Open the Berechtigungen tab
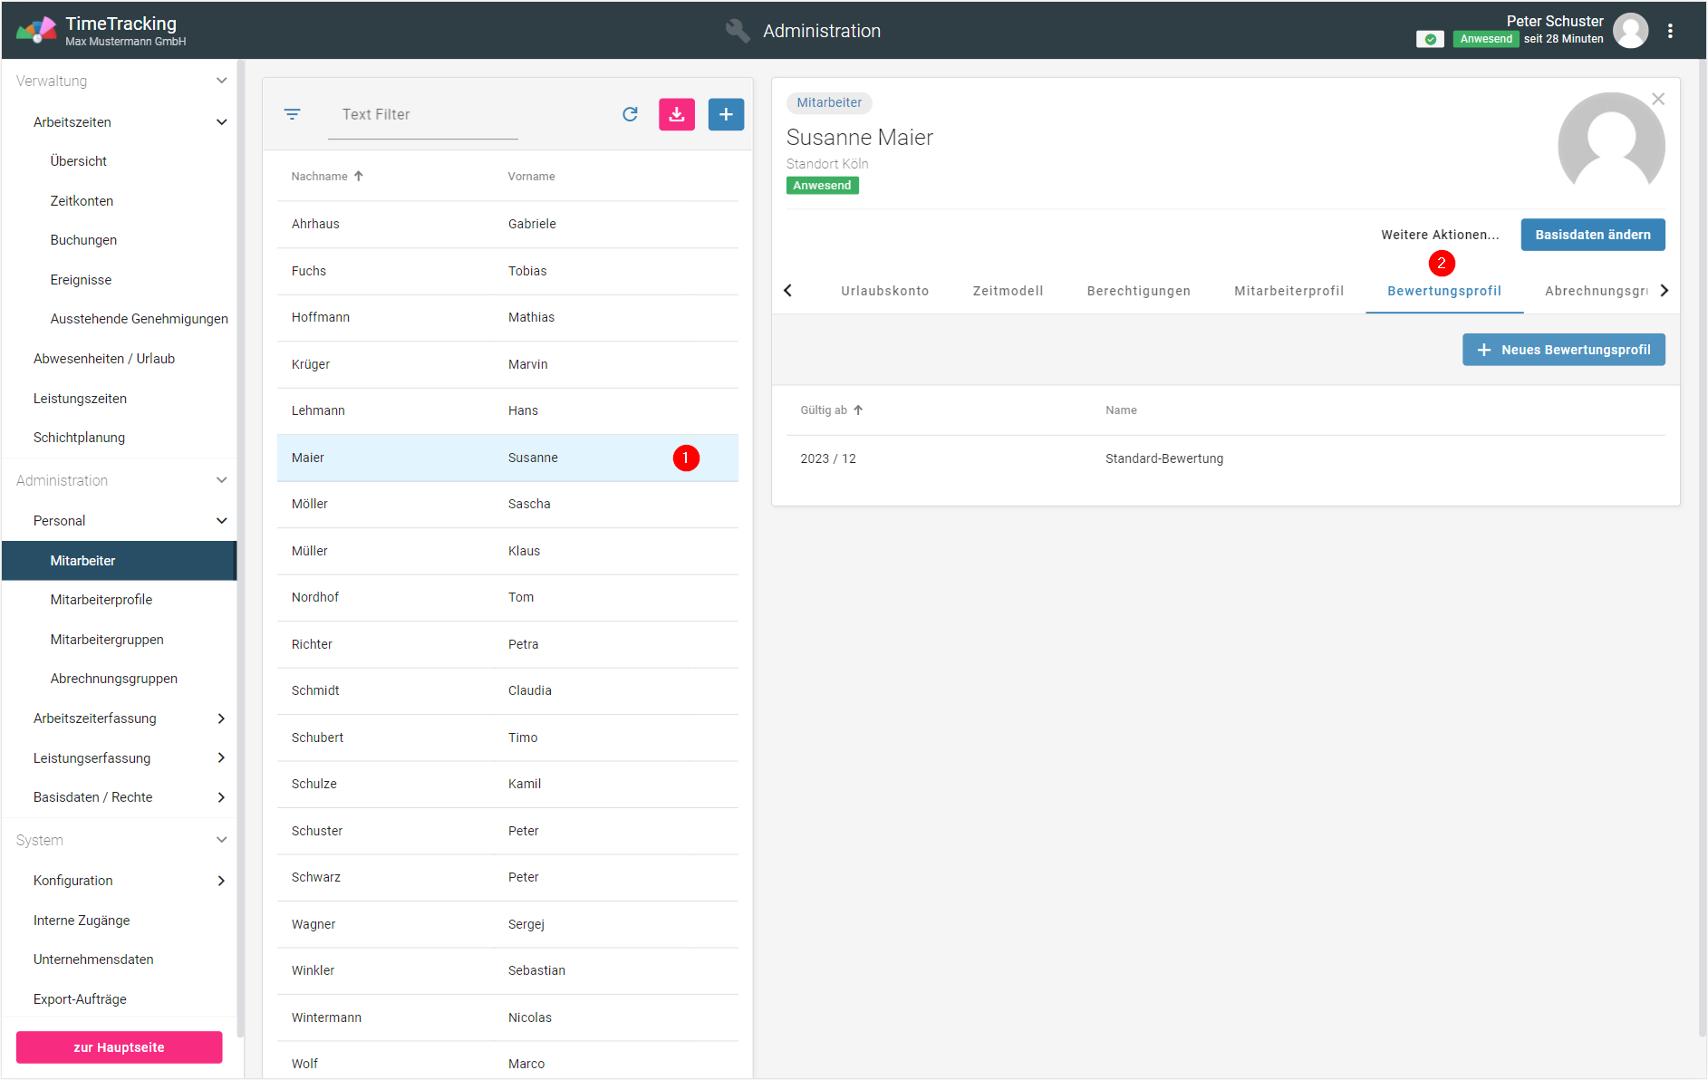Image resolution: width=1708 pixels, height=1080 pixels. tap(1138, 291)
